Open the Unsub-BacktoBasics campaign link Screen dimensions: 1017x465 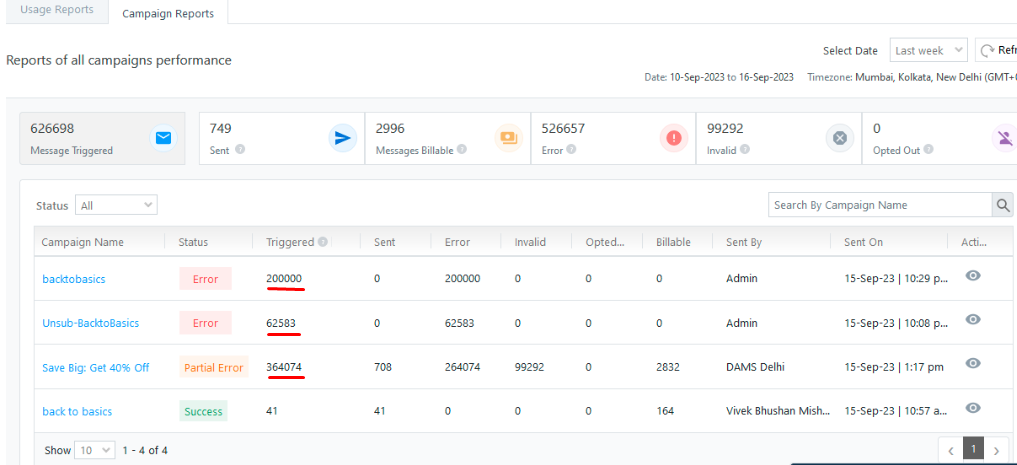tap(90, 323)
